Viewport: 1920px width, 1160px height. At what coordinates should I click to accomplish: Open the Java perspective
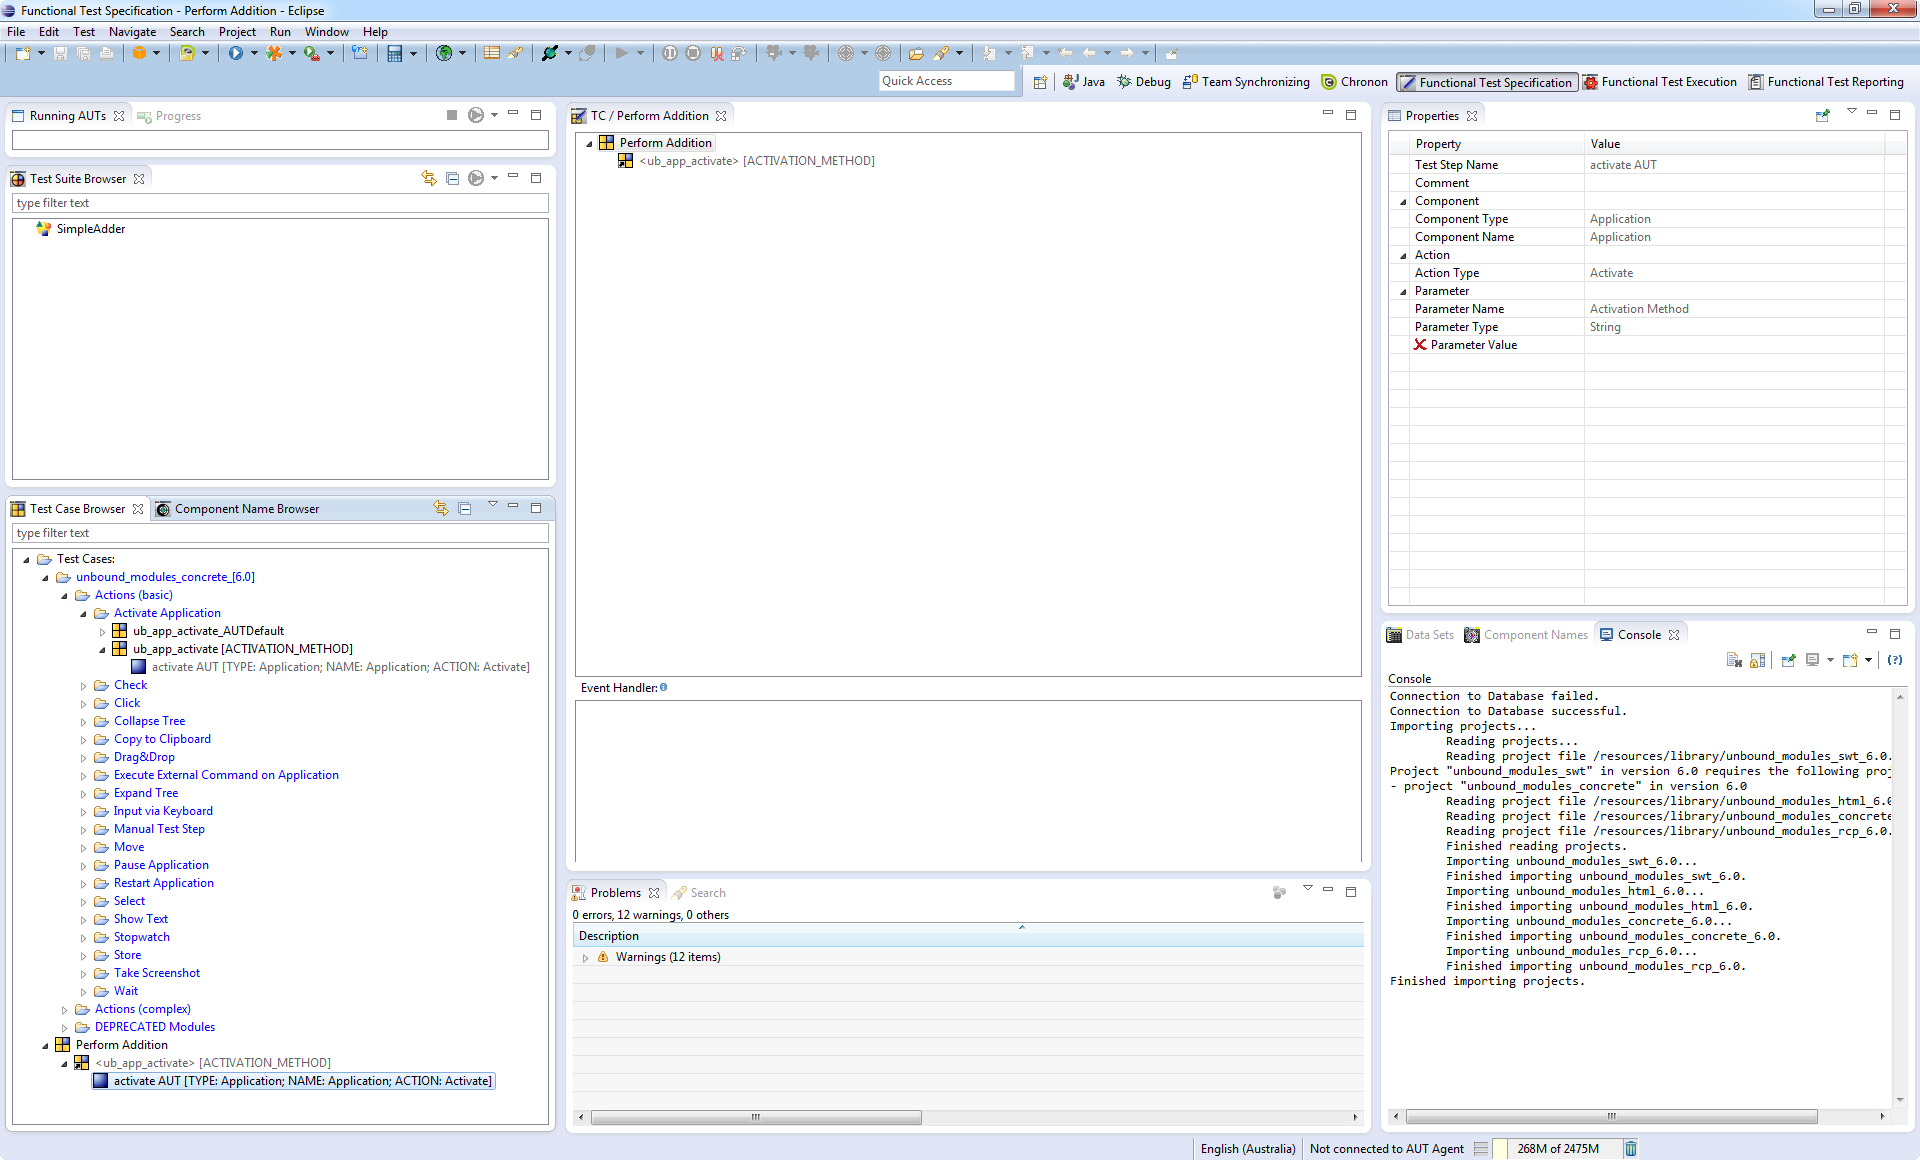click(x=1084, y=82)
